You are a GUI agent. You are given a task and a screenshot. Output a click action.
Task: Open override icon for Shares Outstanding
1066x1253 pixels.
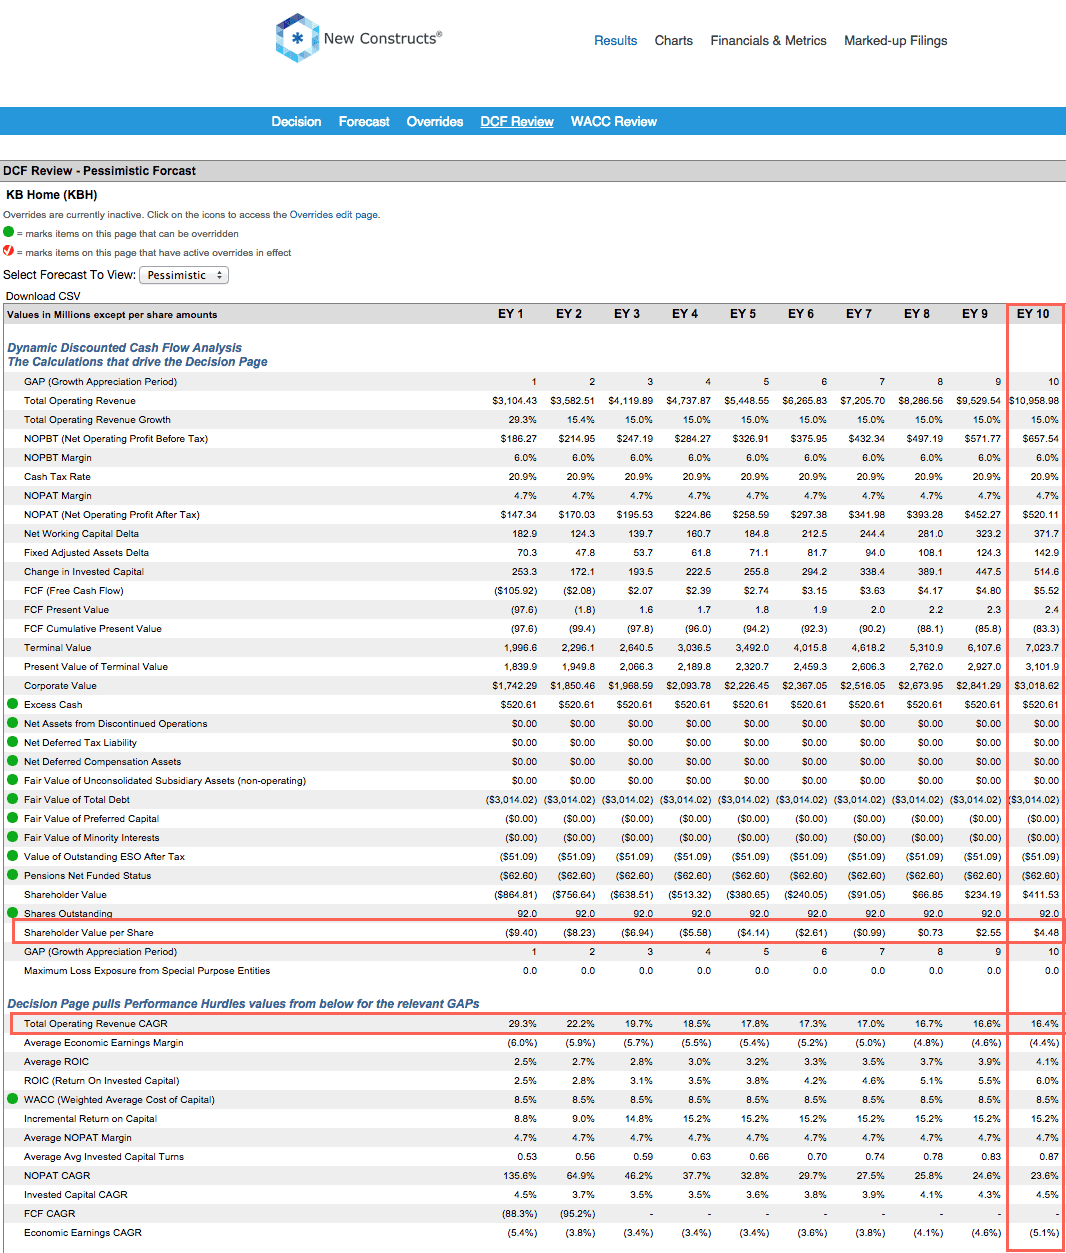[12, 912]
